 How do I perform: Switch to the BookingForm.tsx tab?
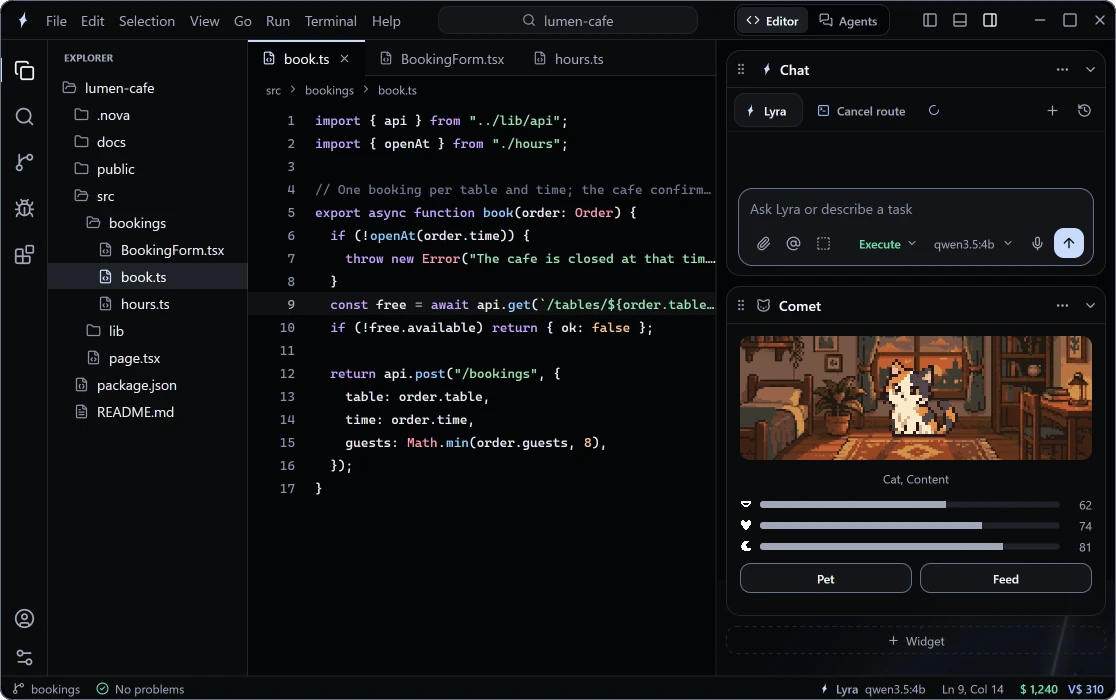(442, 59)
